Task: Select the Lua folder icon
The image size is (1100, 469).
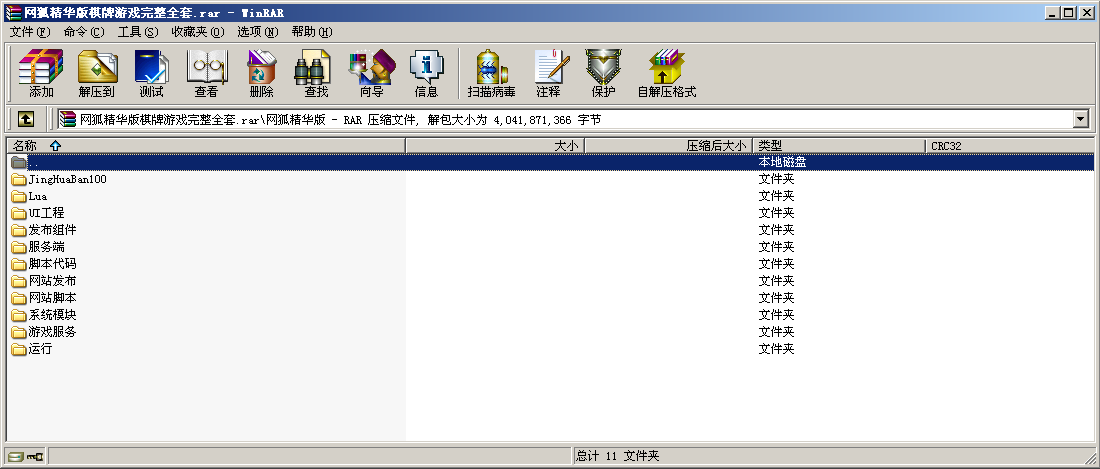Action: pyautogui.click(x=19, y=196)
